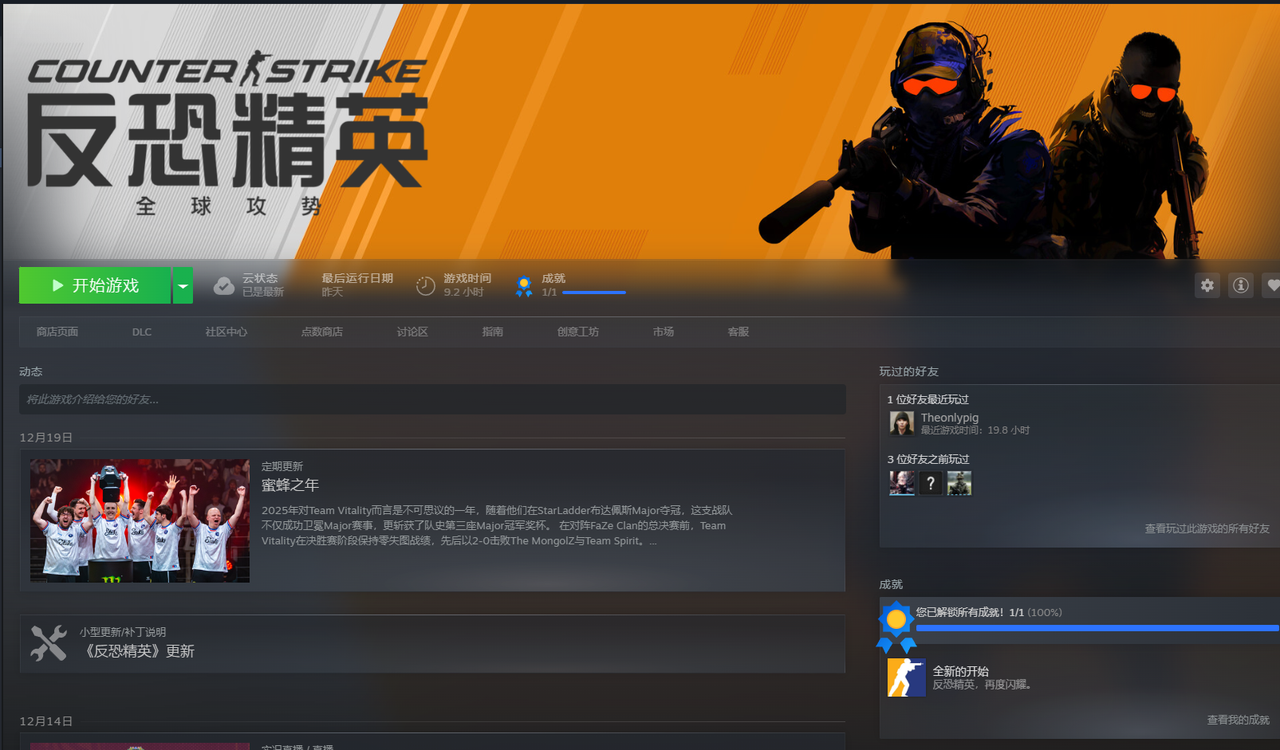Click the soldier friend avatar under 3 位好友之前玩过
The height and width of the screenshot is (750, 1280).
point(959,483)
